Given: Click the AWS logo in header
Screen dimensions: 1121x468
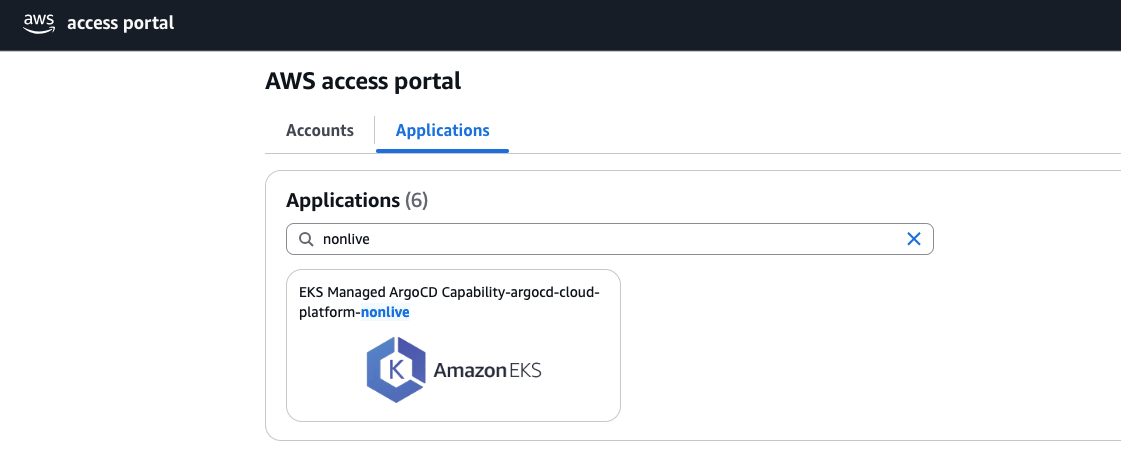Looking at the screenshot, I should pos(39,24).
